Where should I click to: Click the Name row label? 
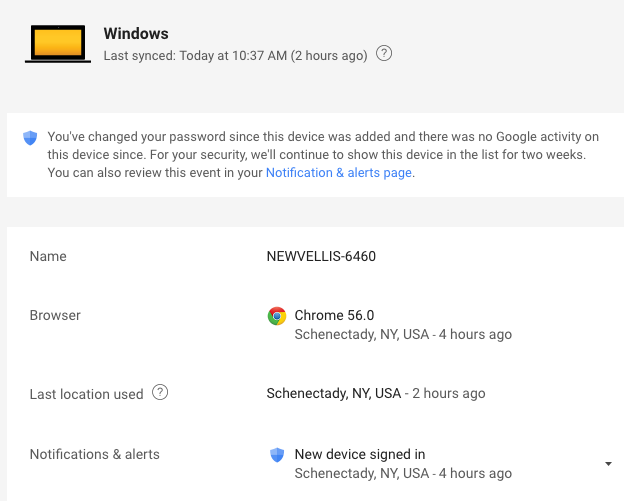(x=48, y=256)
